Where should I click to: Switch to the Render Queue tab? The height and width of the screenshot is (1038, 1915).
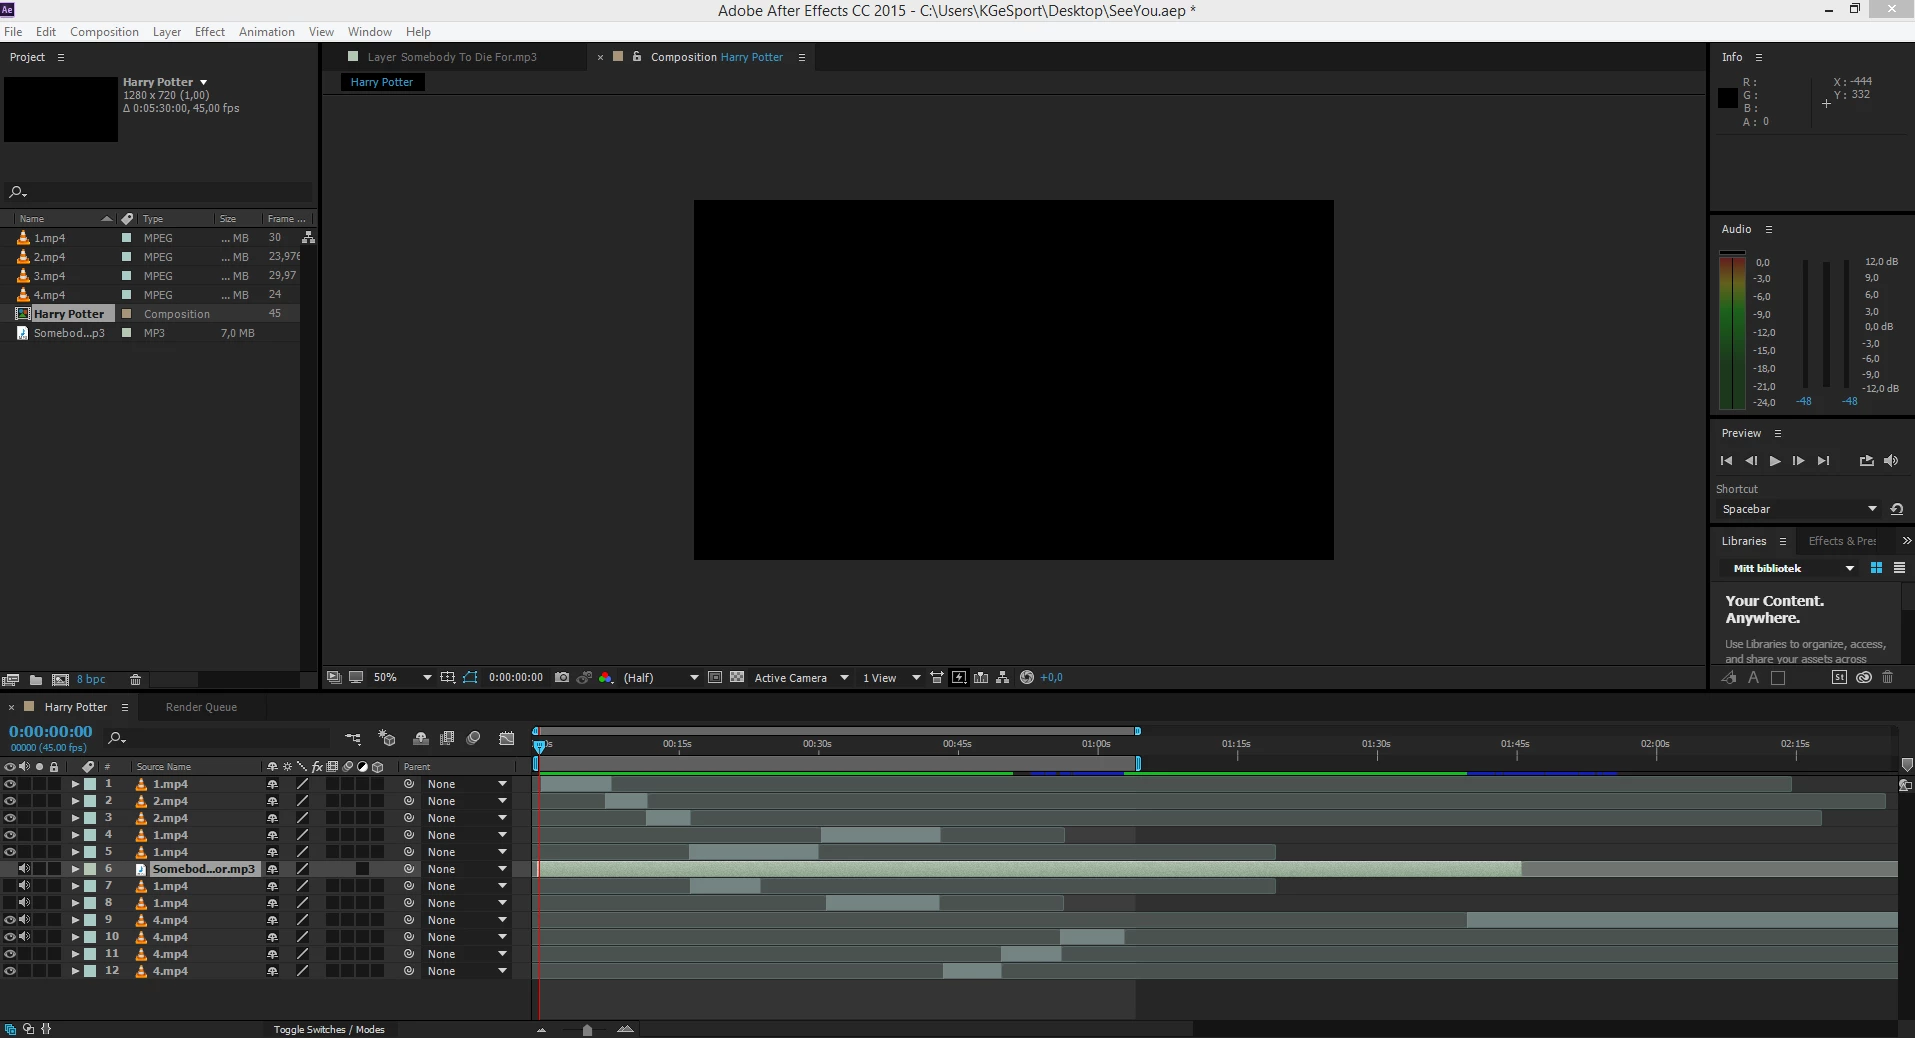201,707
